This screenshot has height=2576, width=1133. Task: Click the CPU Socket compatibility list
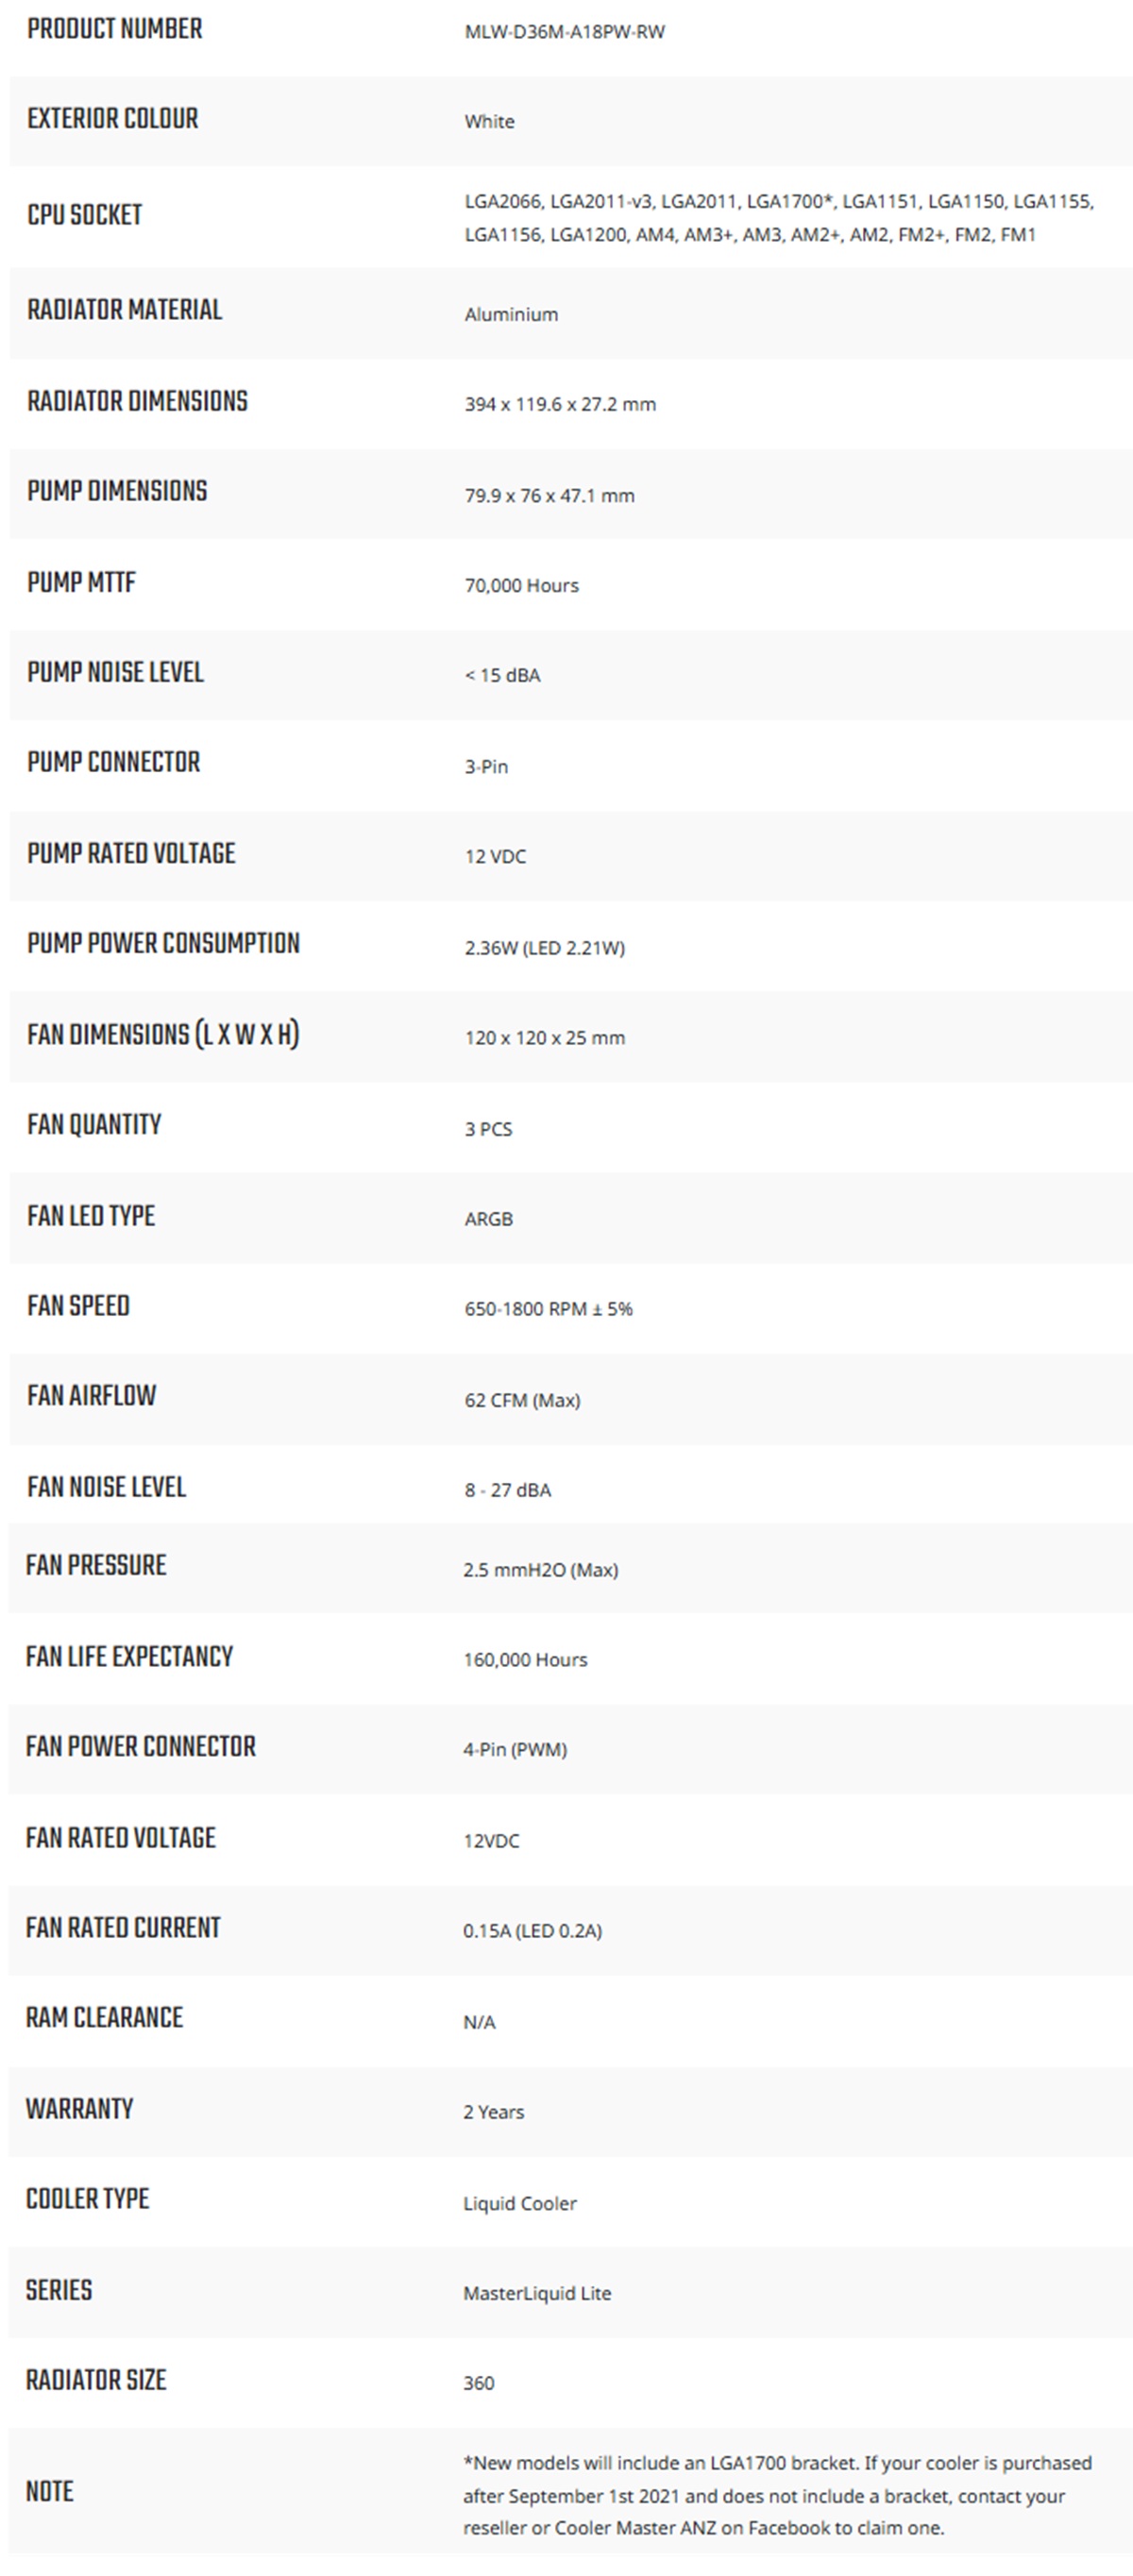tap(779, 218)
